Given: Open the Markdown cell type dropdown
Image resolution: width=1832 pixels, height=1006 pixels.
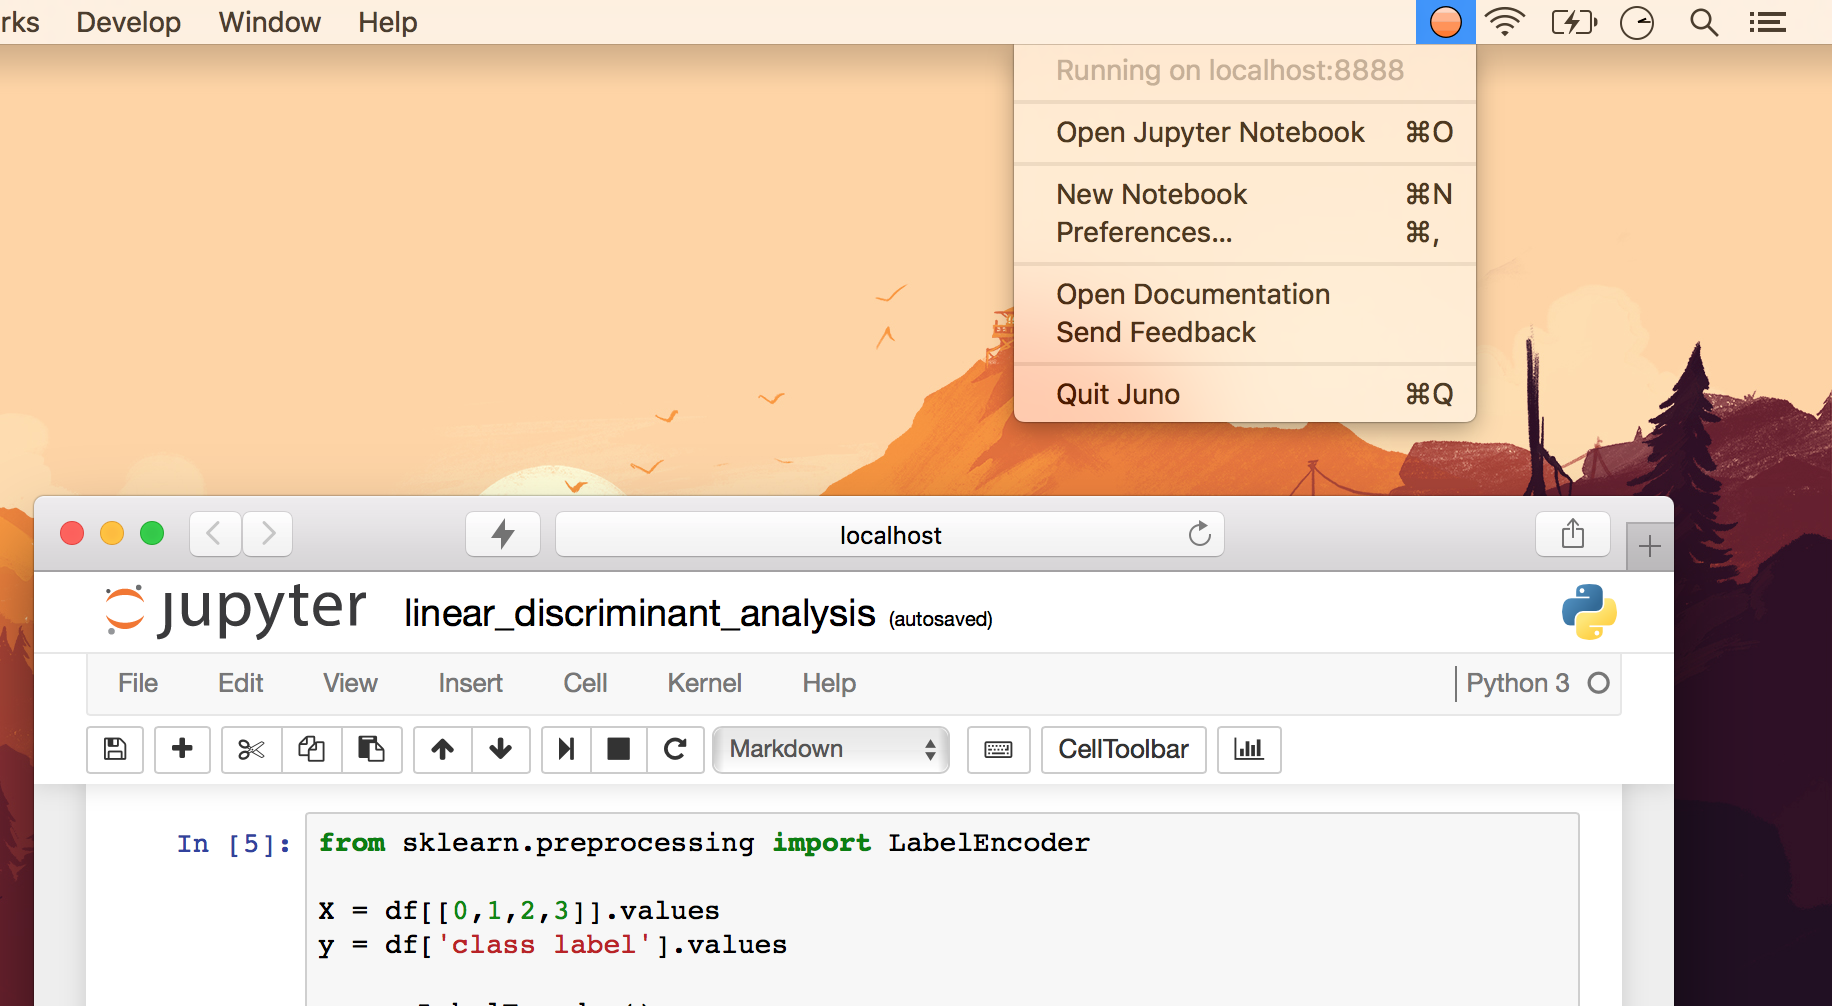Looking at the screenshot, I should click(831, 749).
